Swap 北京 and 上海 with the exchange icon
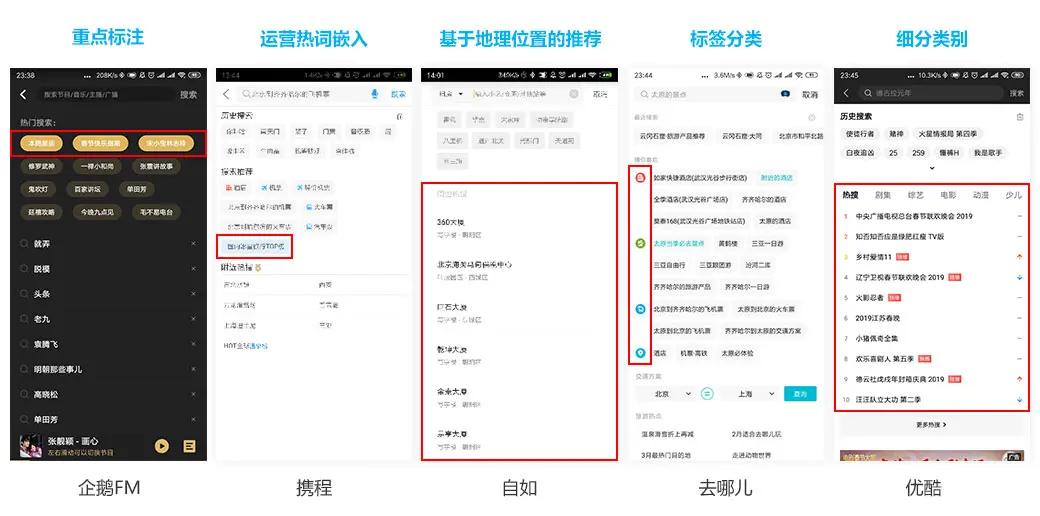 708,393
